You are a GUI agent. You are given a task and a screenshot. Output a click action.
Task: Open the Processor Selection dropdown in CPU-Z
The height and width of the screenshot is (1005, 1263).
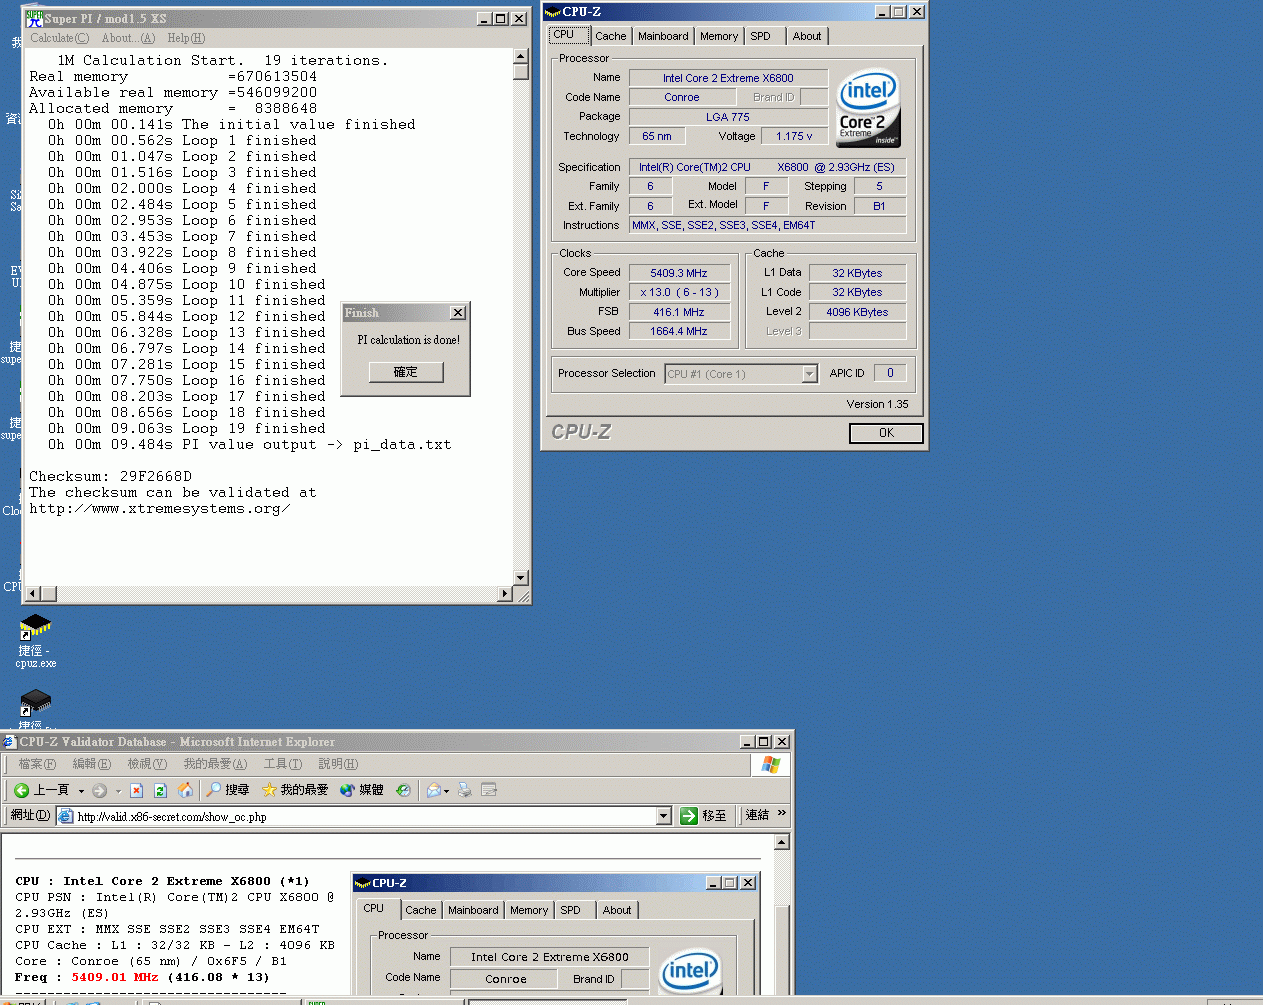(809, 374)
